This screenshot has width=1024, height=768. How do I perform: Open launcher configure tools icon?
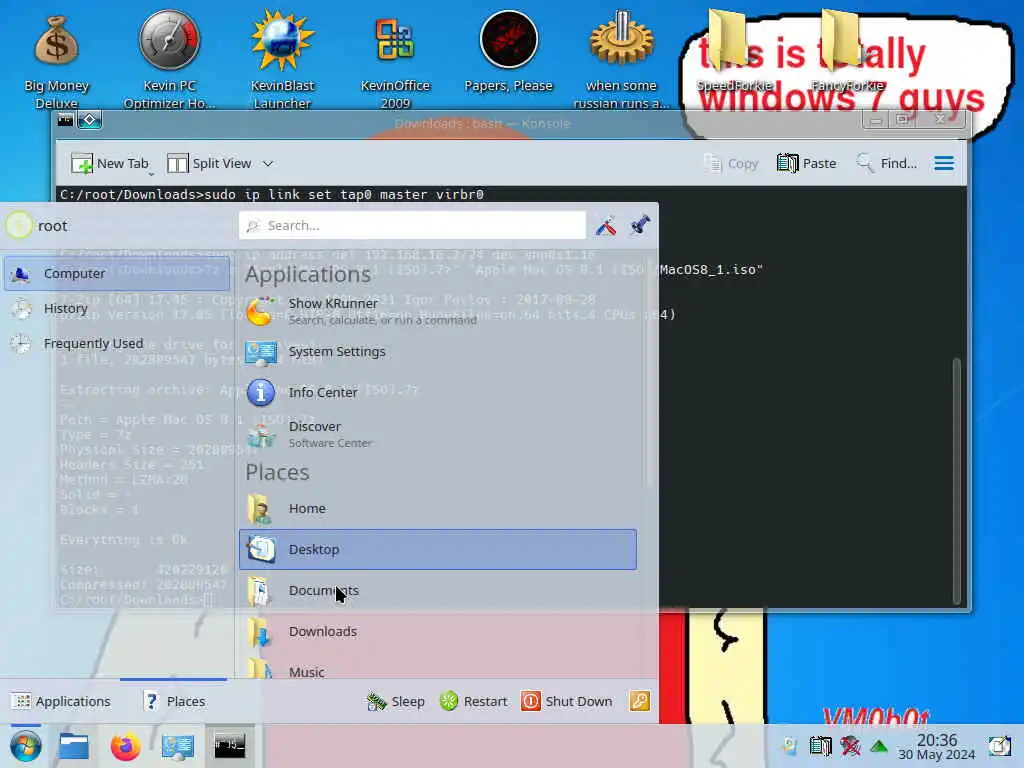[x=606, y=225]
